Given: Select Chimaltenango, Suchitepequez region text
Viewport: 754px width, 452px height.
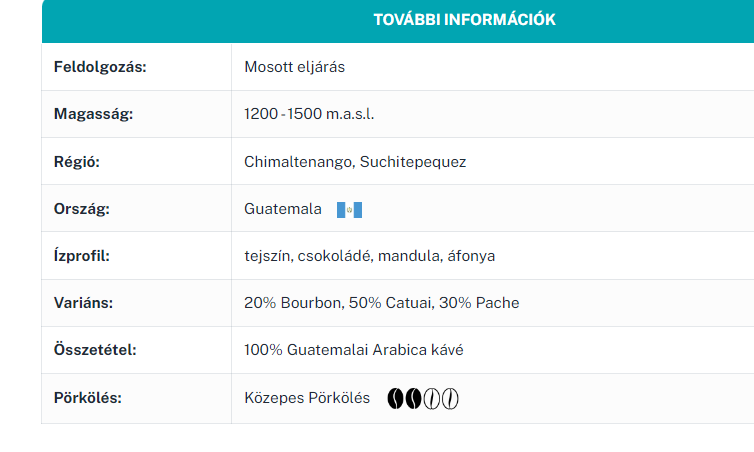Looking at the screenshot, I should (355, 162).
